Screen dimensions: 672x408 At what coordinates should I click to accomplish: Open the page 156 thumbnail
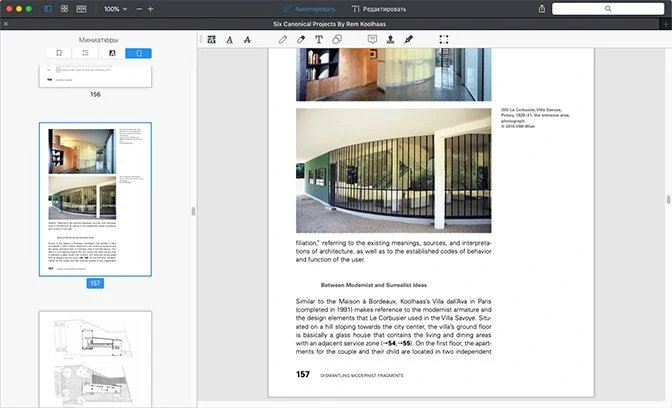(x=95, y=76)
